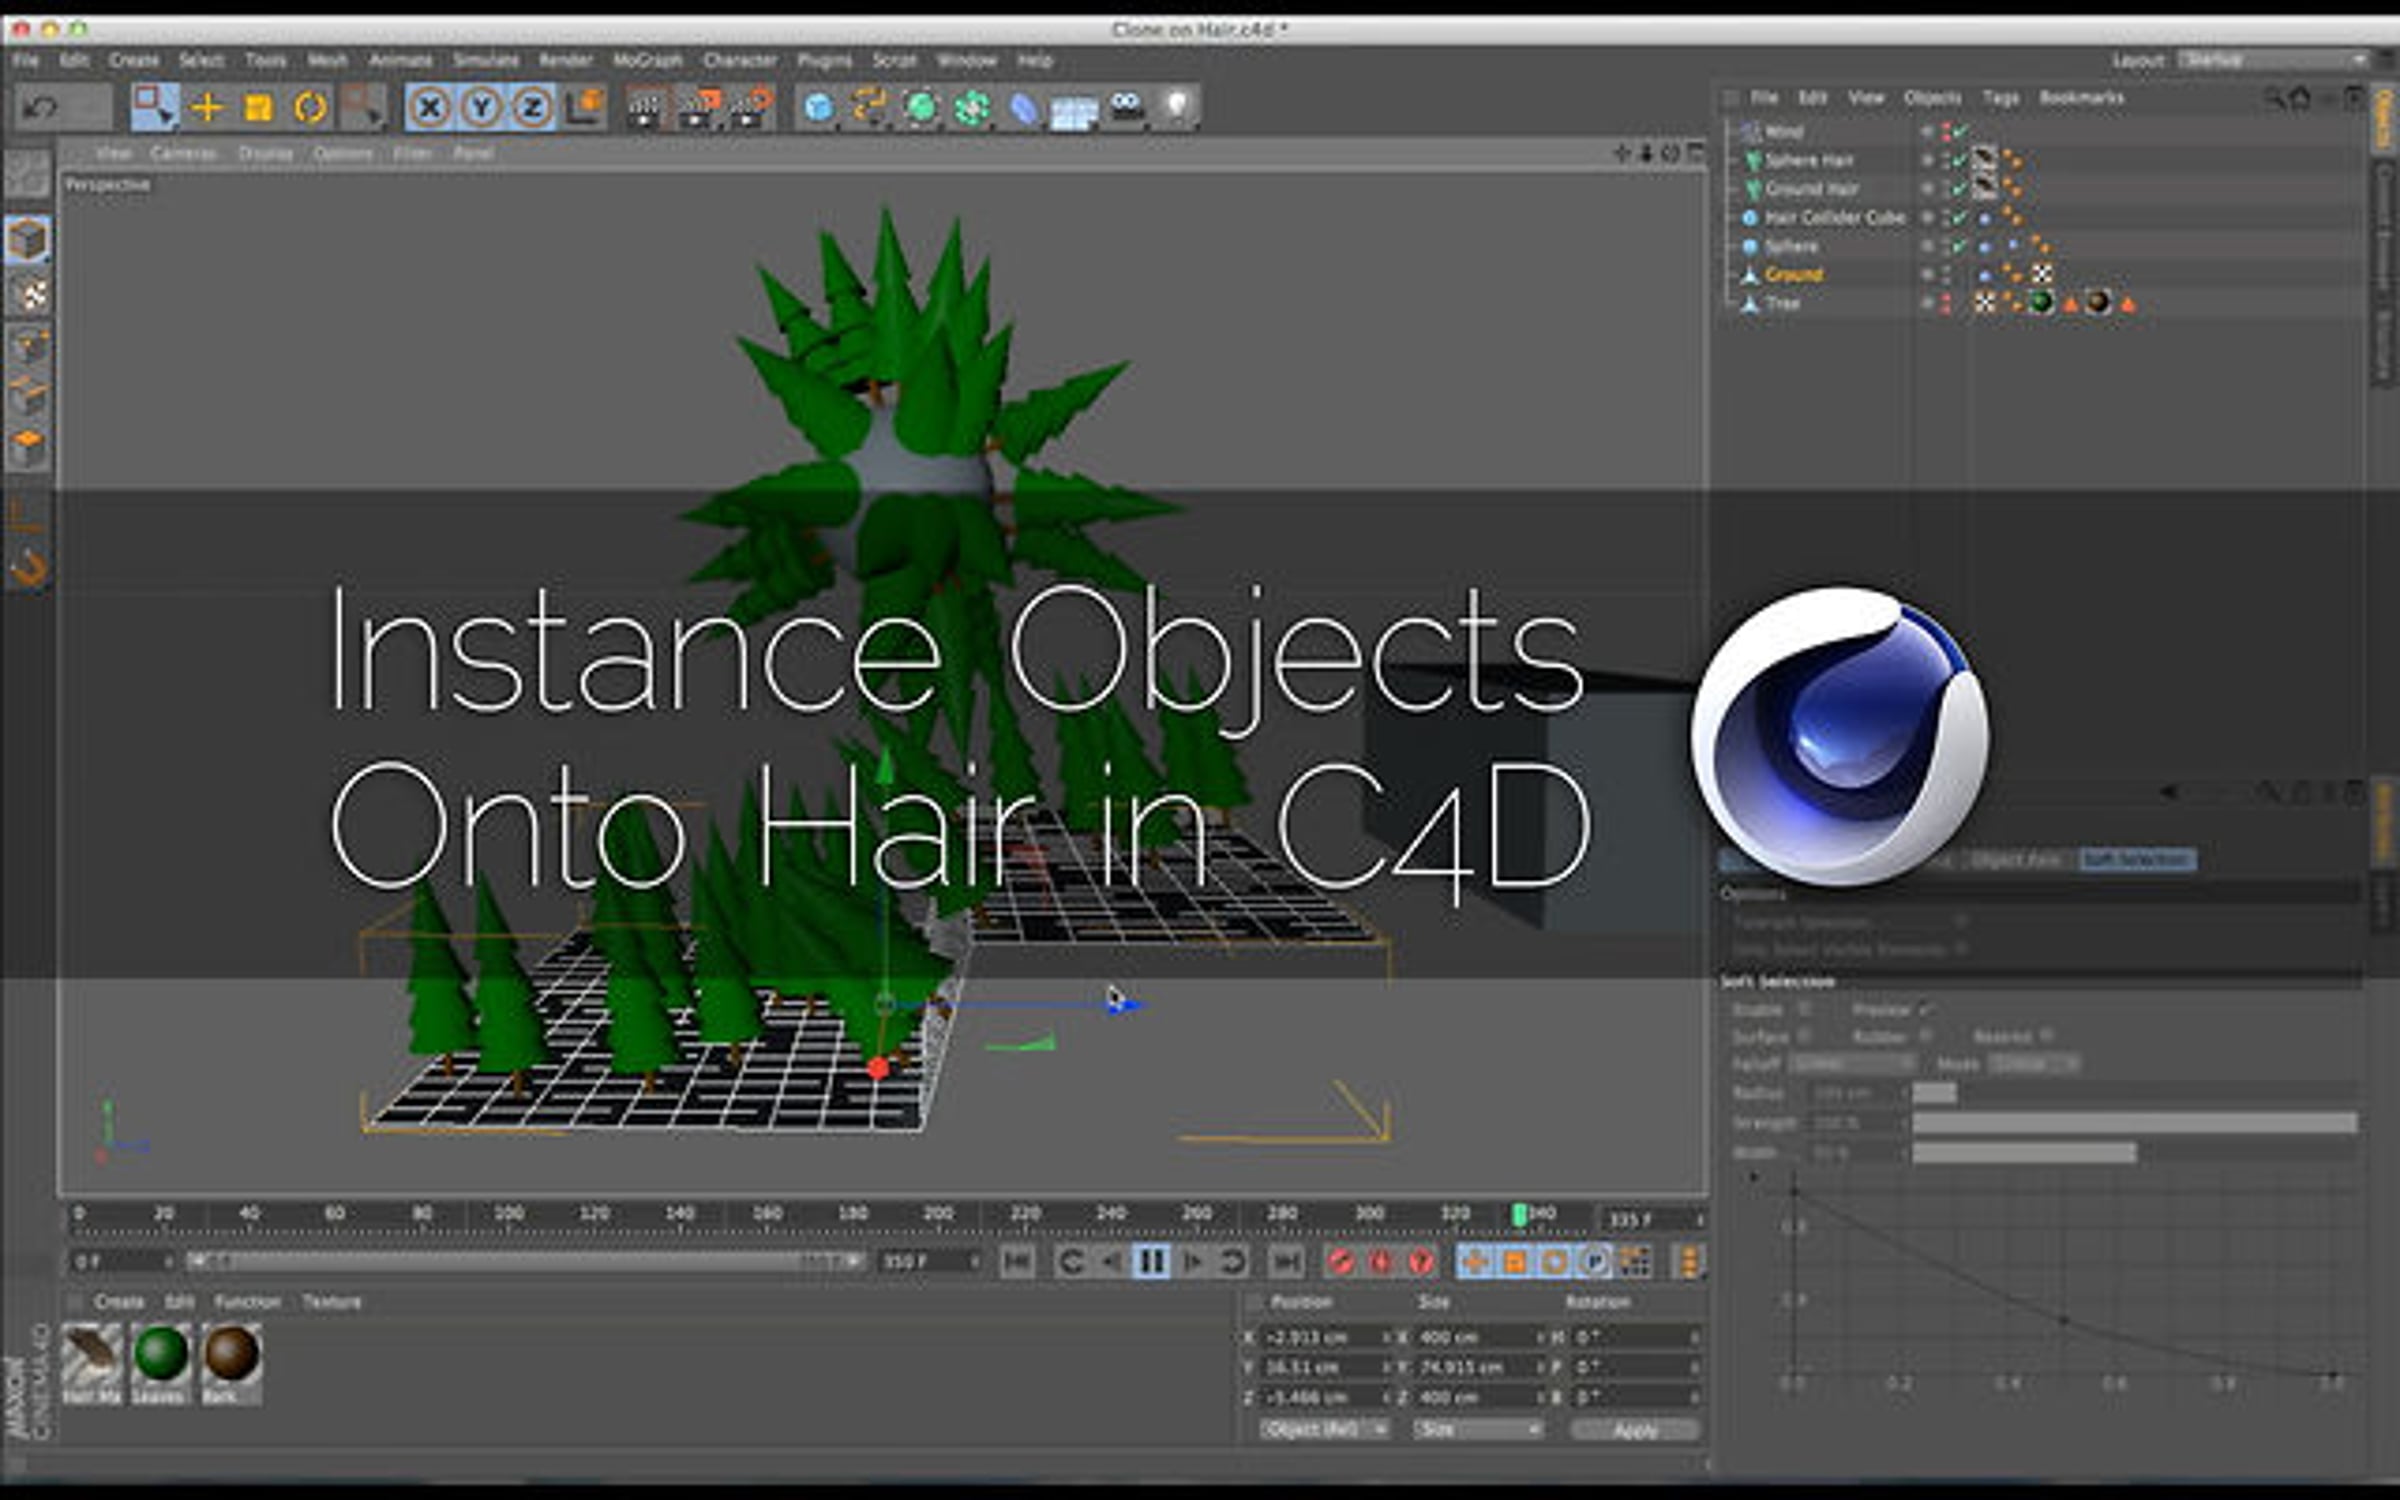Go to start of animation
Viewport: 2400px width, 1500px height.
(1017, 1261)
